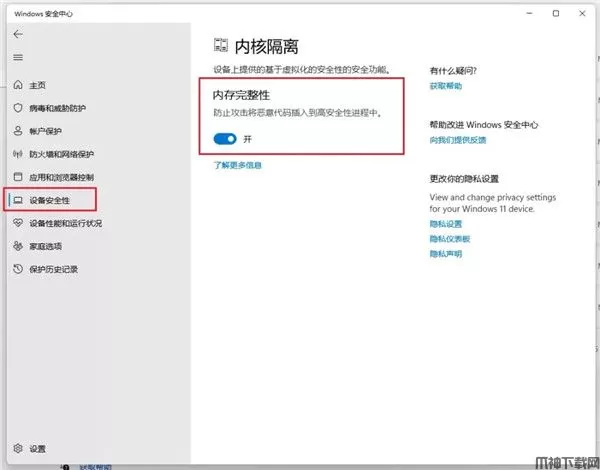Click the 内核隔离 chip icon in header
600x470 pixels.
(221, 46)
